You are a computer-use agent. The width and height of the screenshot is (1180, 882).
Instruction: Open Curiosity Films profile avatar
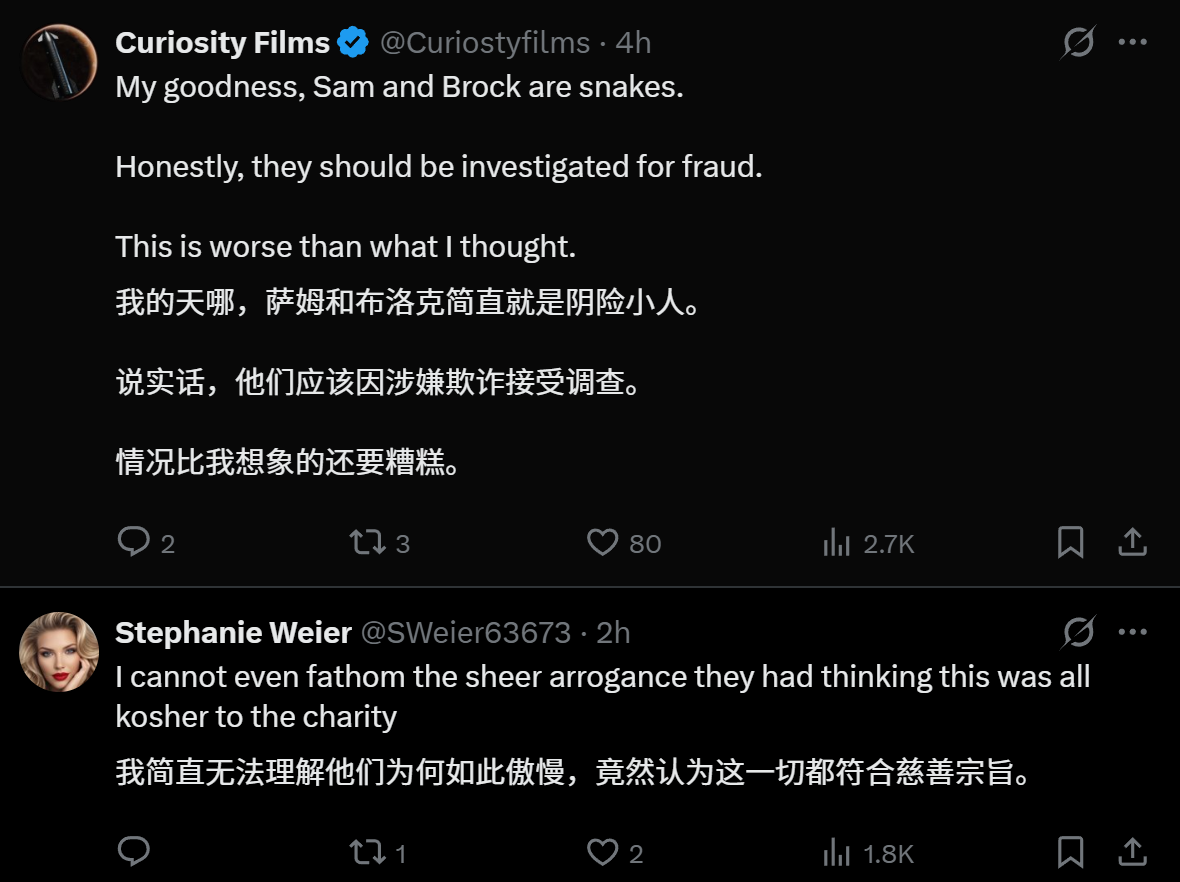[59, 62]
